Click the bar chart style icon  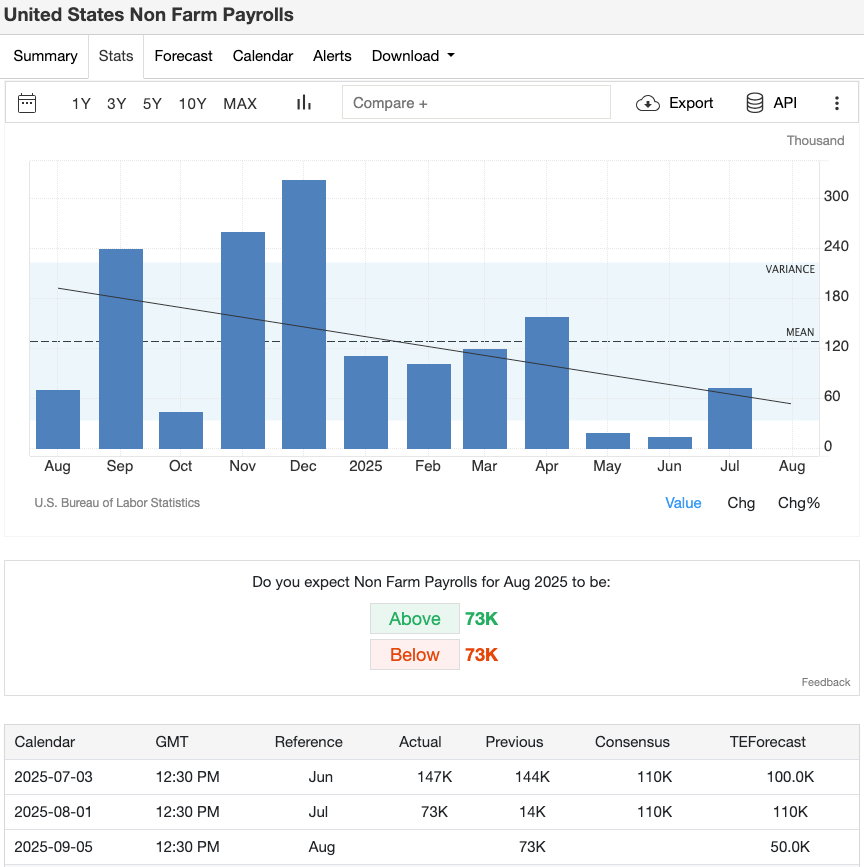pos(303,103)
